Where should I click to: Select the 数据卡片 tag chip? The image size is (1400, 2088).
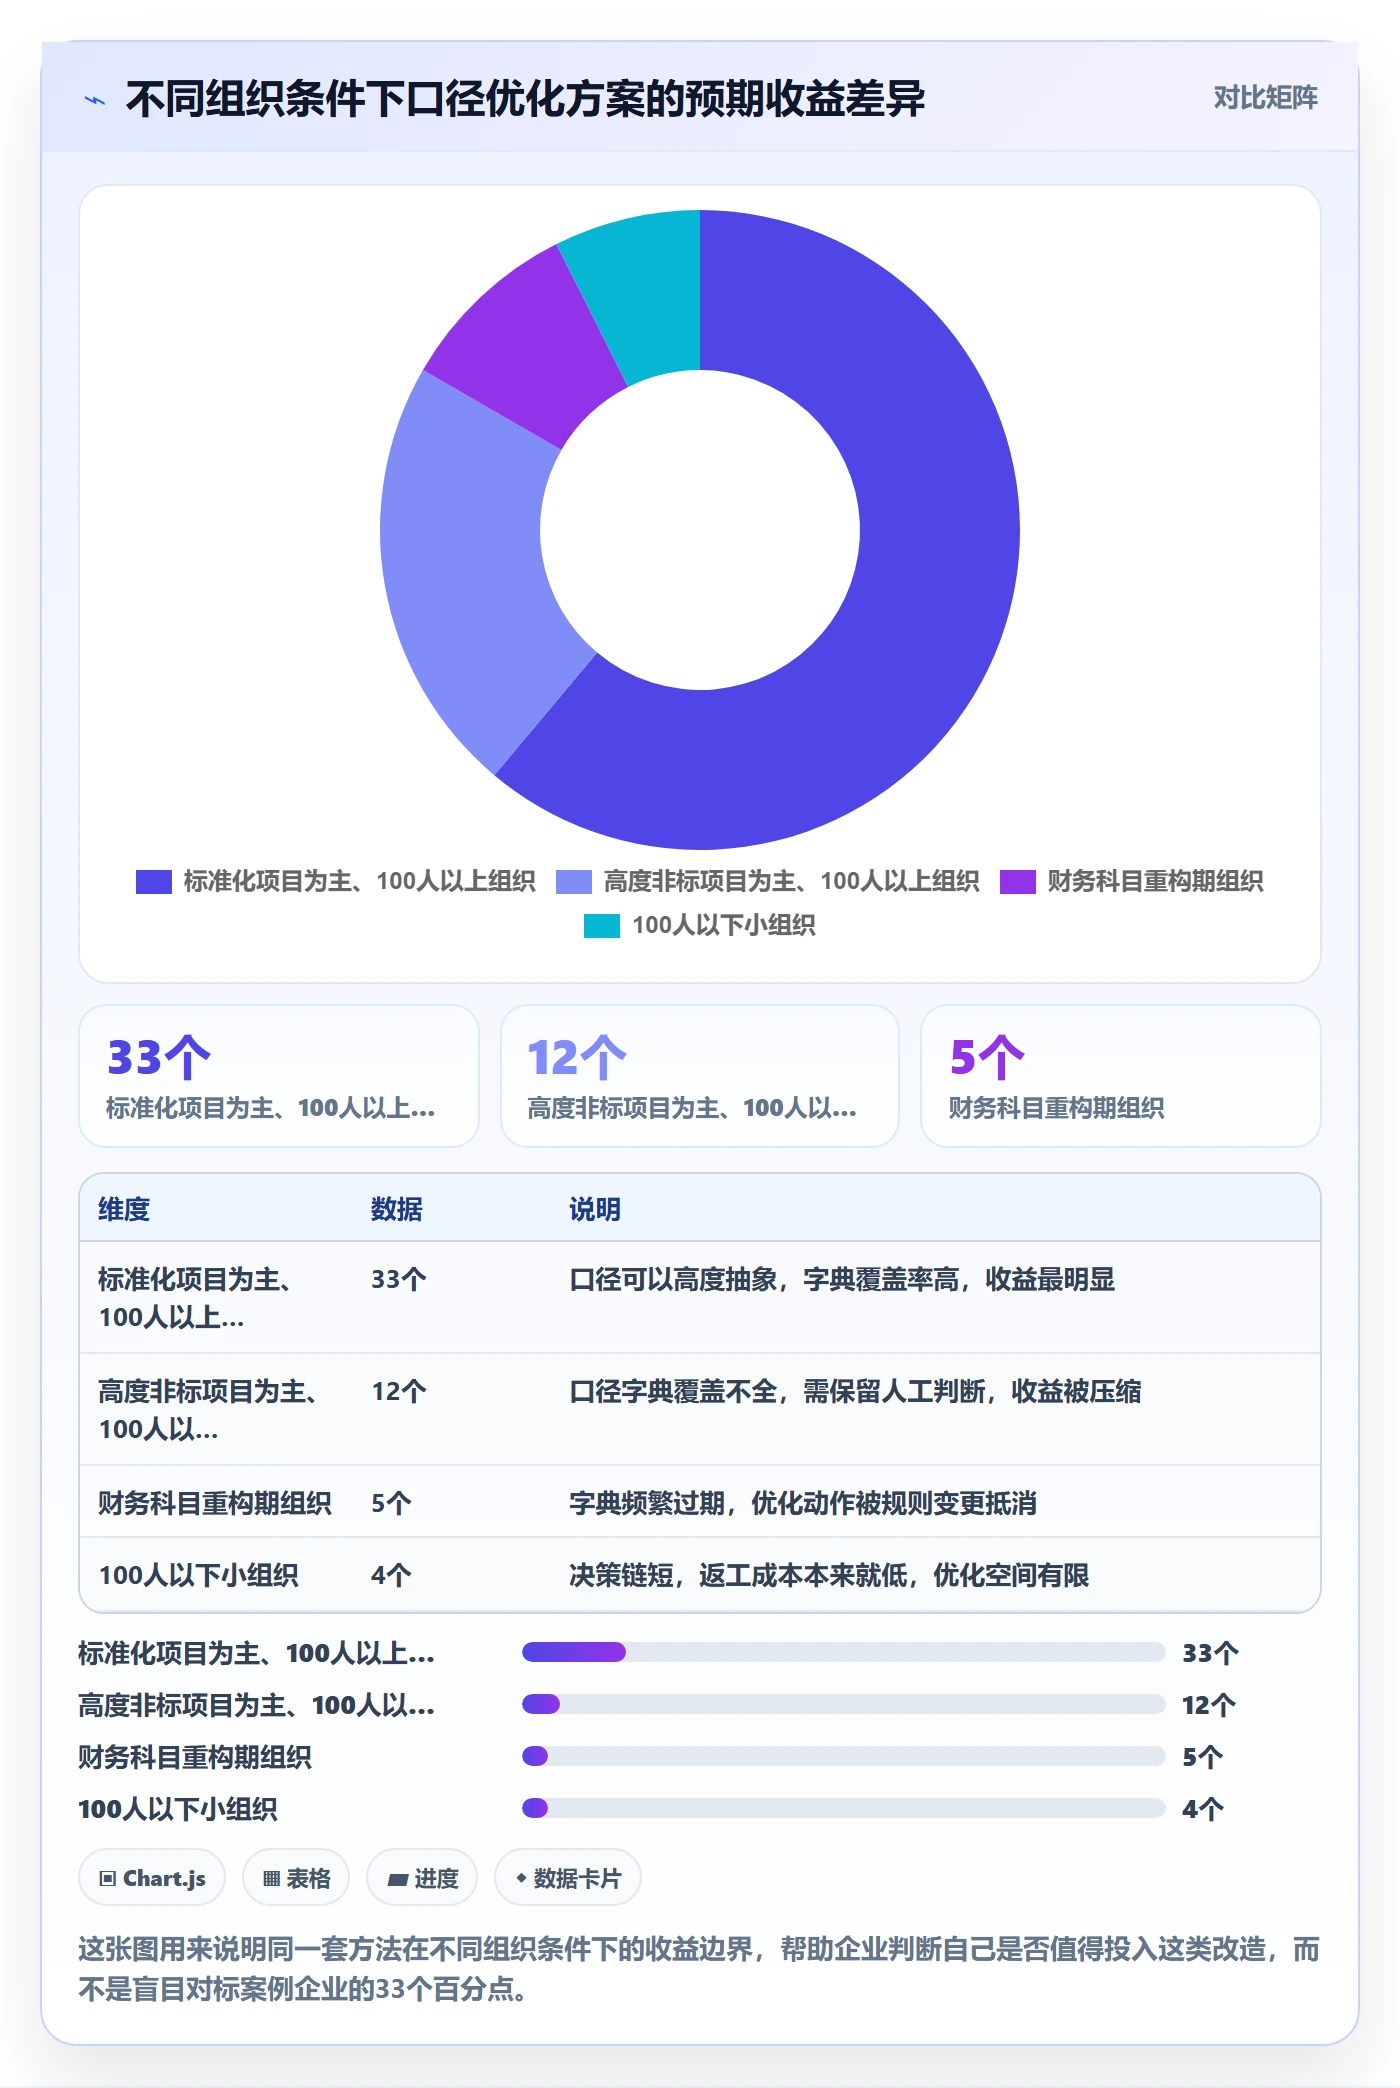coord(568,1878)
